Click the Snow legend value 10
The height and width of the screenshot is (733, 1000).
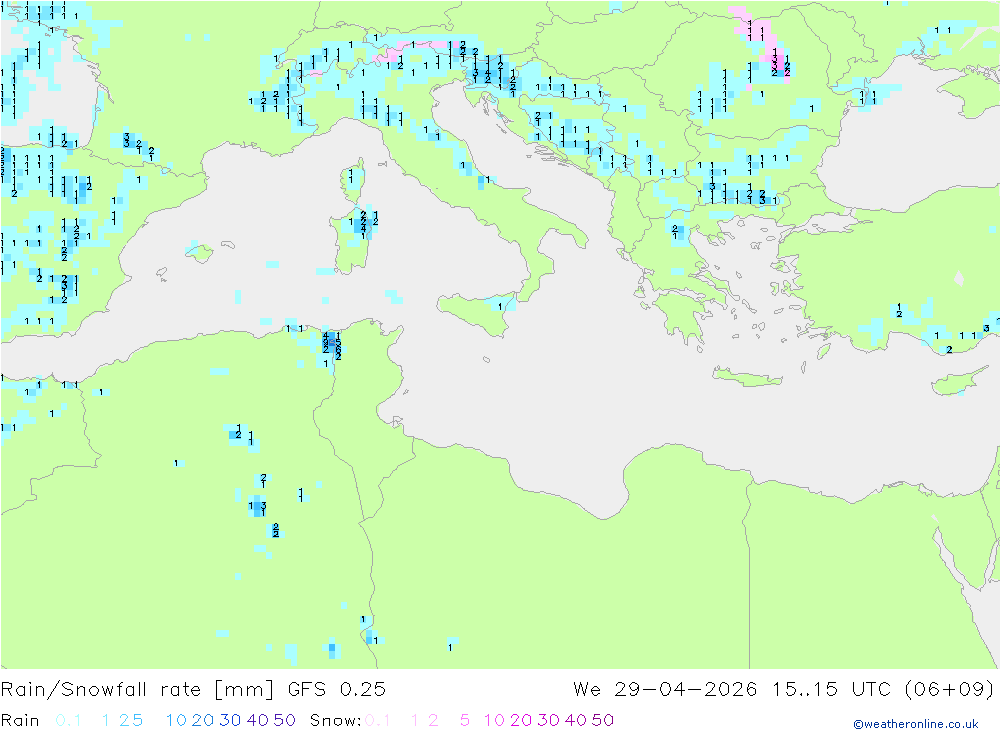[x=494, y=720]
